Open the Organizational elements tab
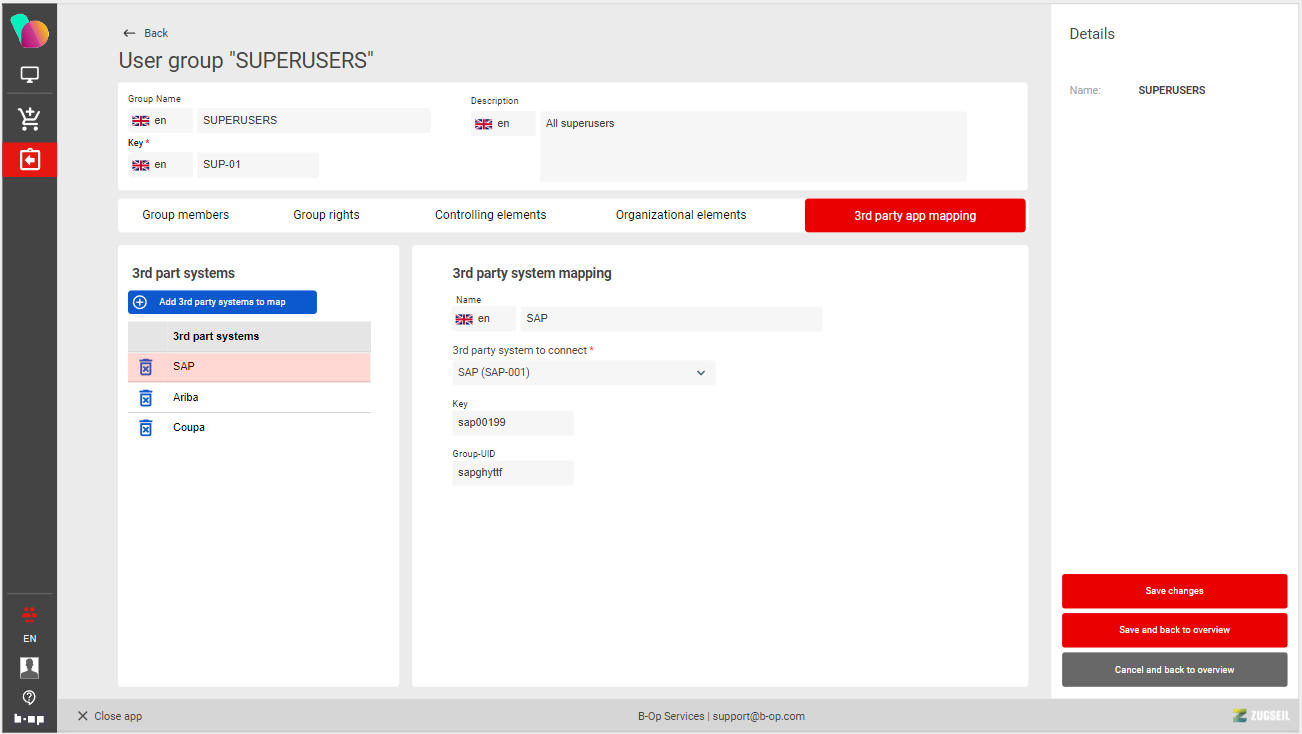The image size is (1302, 734). (x=680, y=215)
